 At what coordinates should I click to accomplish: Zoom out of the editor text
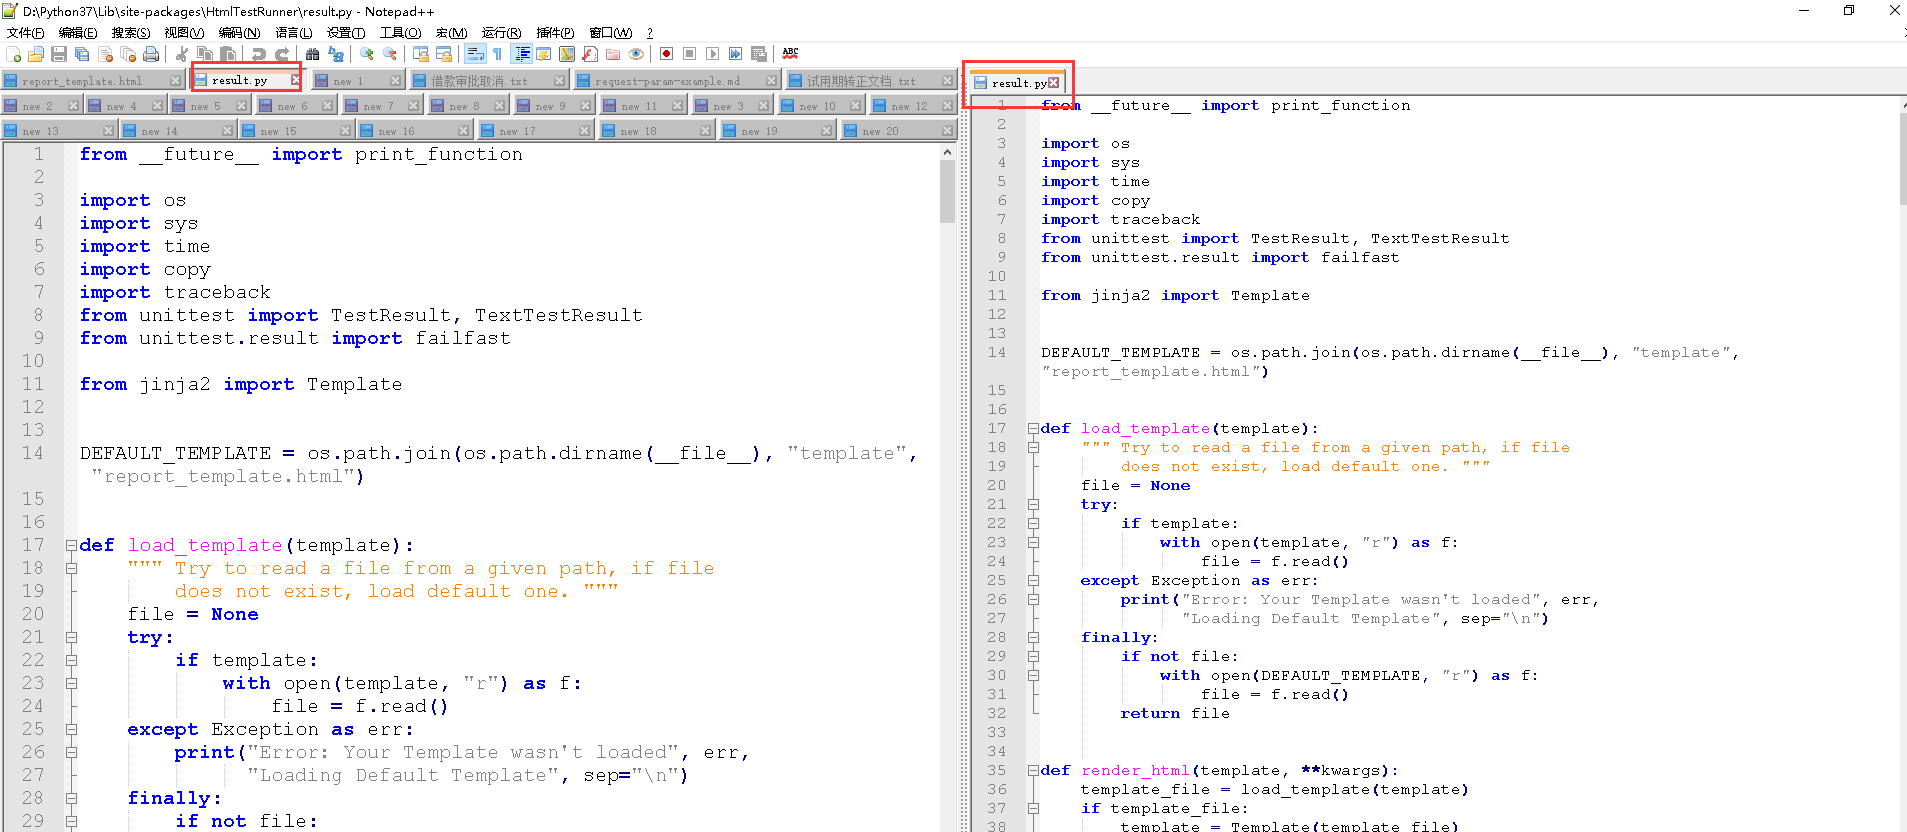390,54
